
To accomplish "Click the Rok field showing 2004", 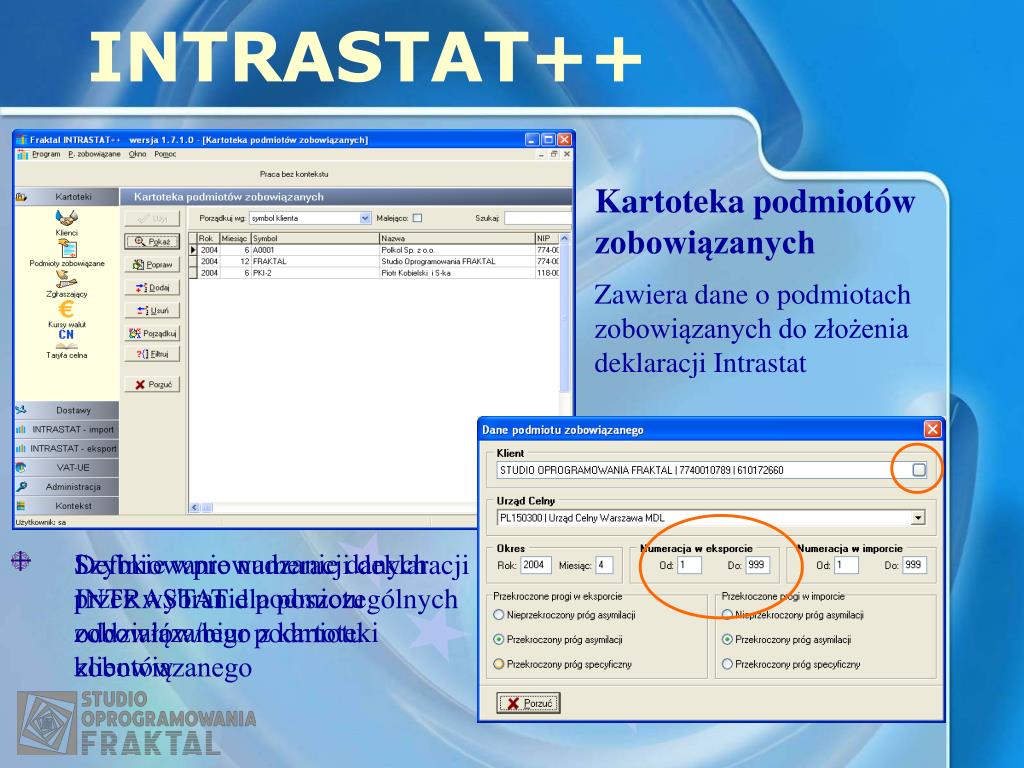I will (x=536, y=565).
